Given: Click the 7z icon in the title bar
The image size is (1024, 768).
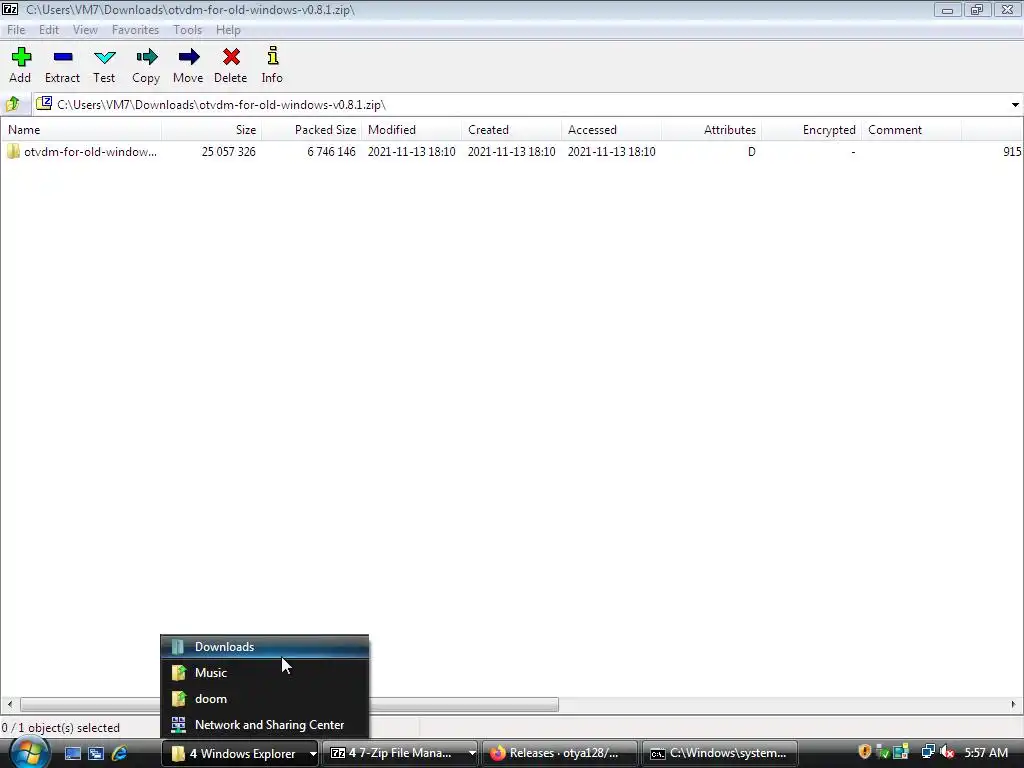Looking at the screenshot, I should (10, 9).
